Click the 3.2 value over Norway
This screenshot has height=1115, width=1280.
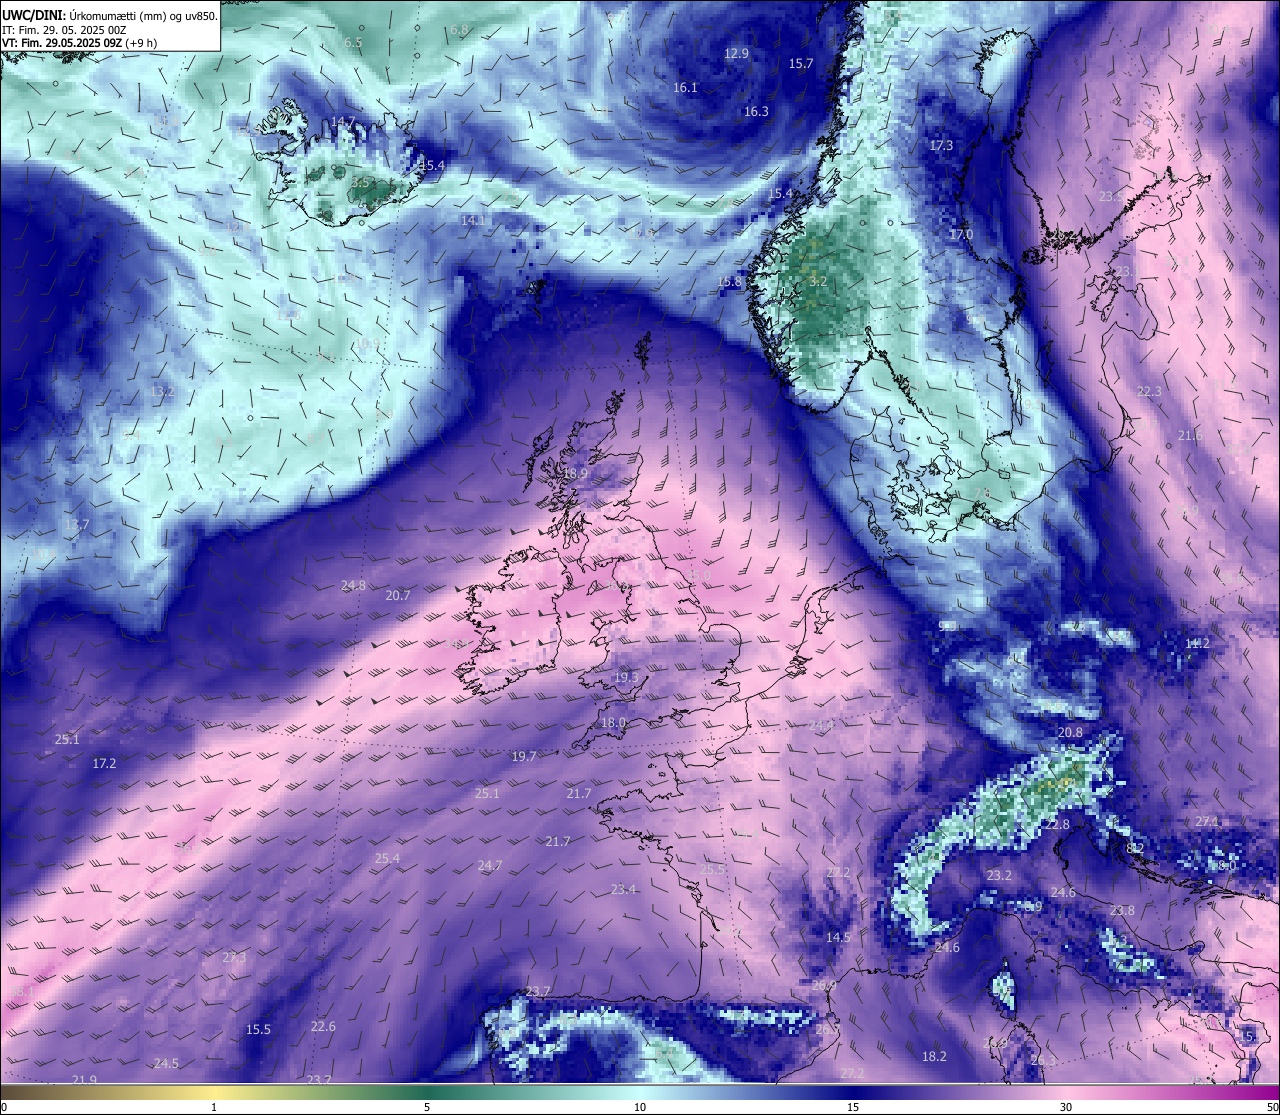point(818,282)
